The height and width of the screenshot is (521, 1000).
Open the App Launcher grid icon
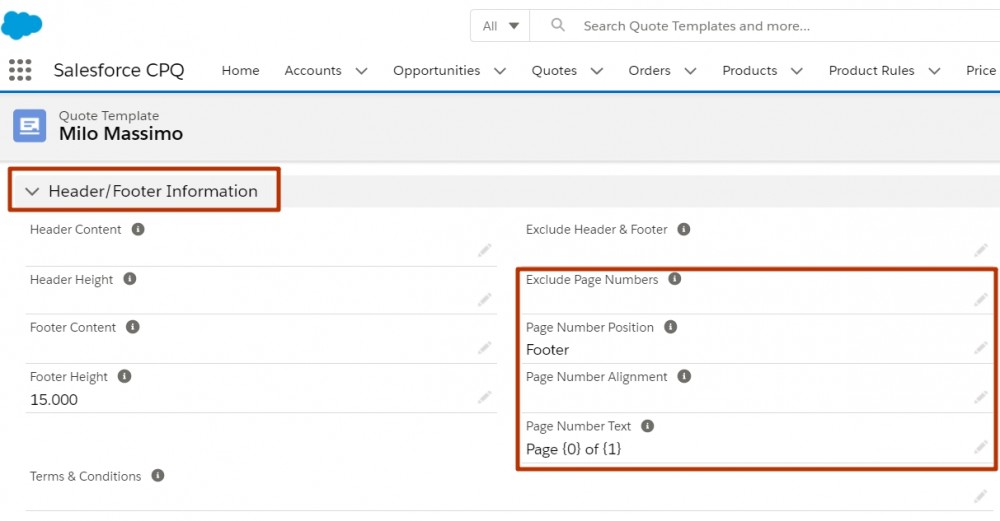(x=20, y=70)
